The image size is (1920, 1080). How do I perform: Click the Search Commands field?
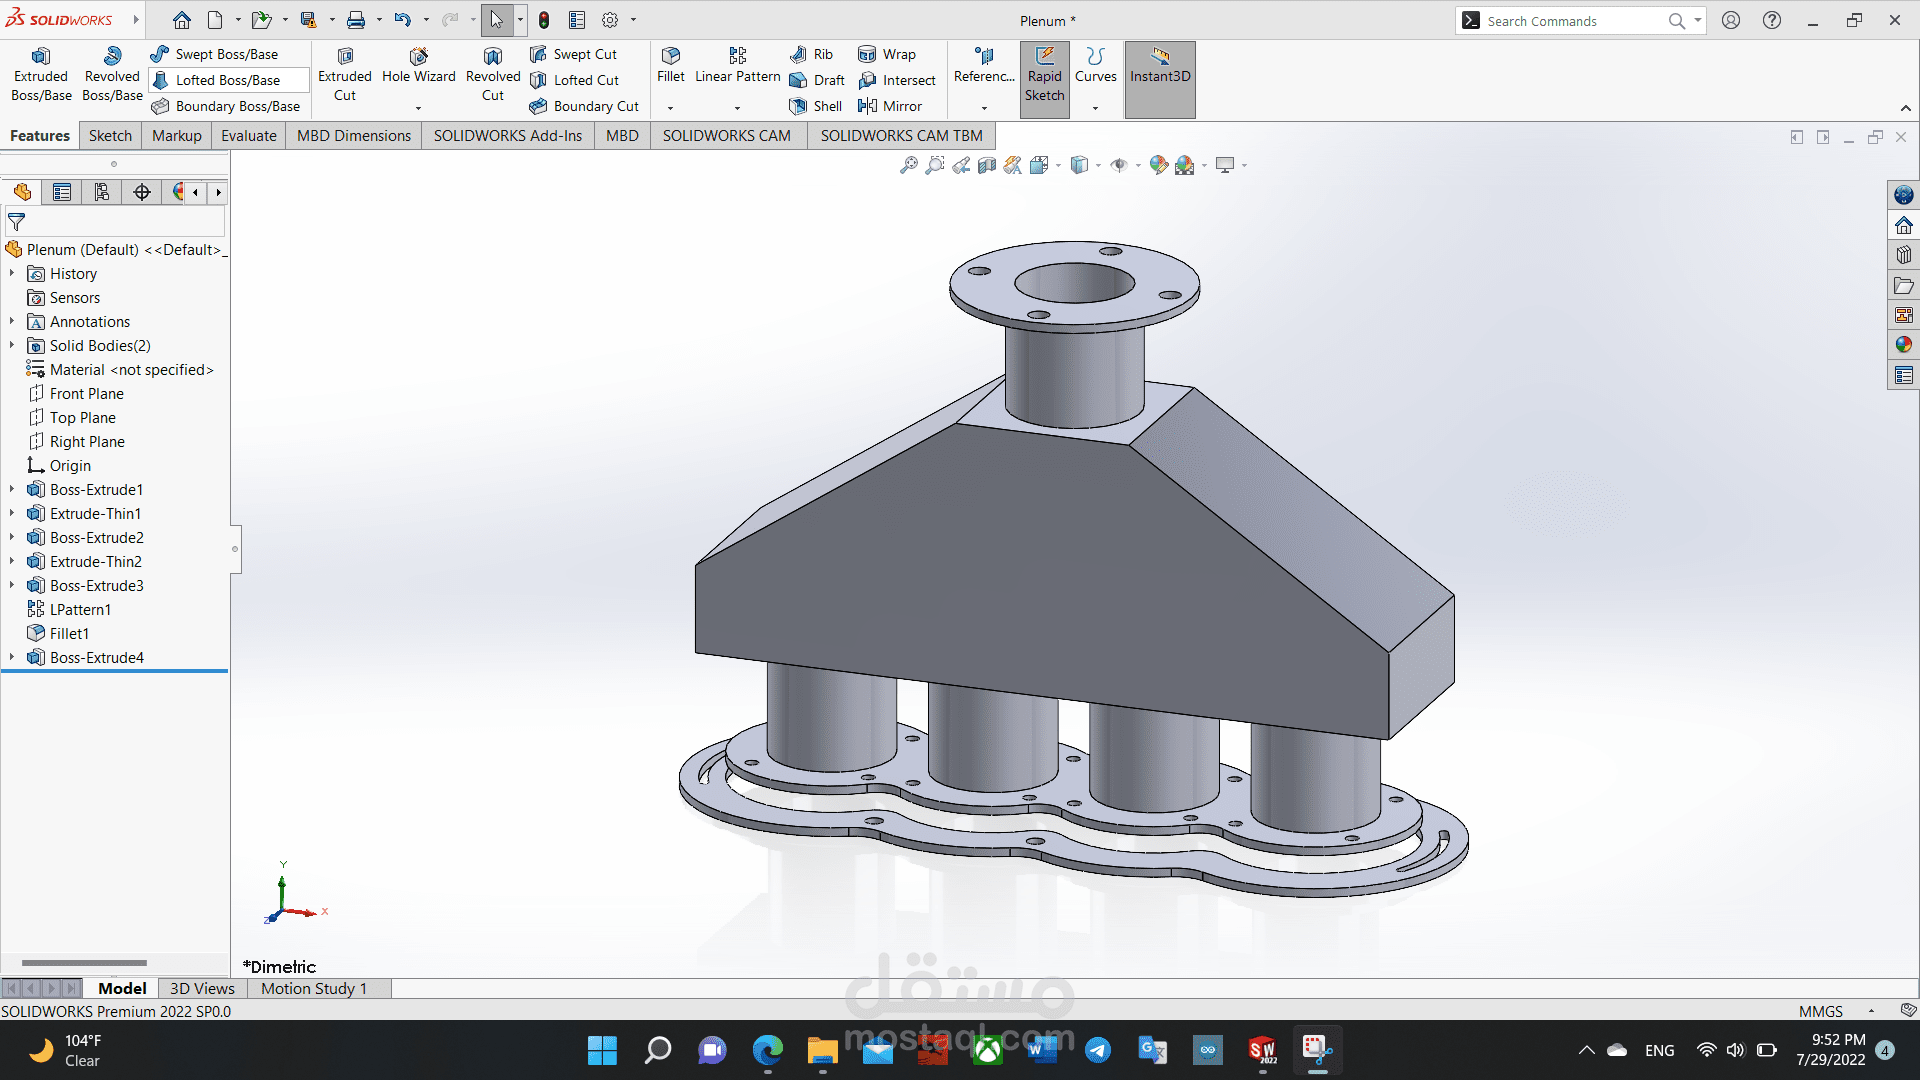point(1570,20)
